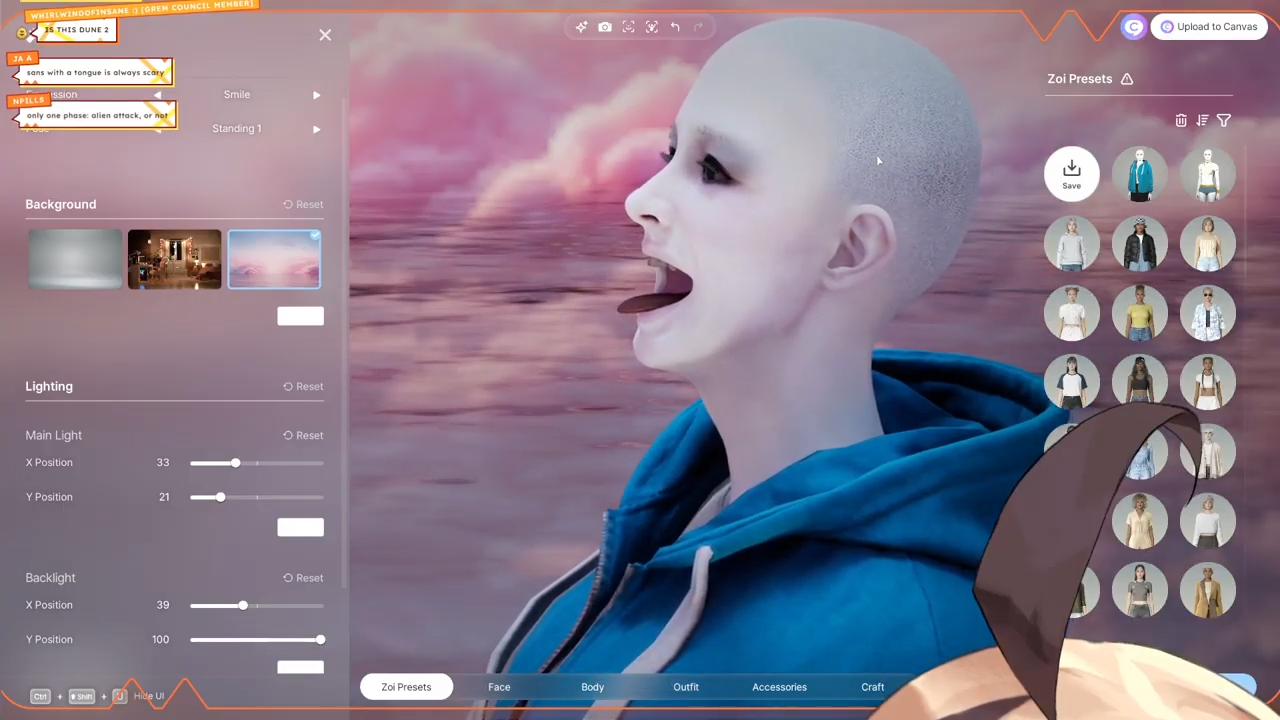This screenshot has height=720, width=1280.
Task: Activate the facial capture icon
Action: (x=628, y=27)
